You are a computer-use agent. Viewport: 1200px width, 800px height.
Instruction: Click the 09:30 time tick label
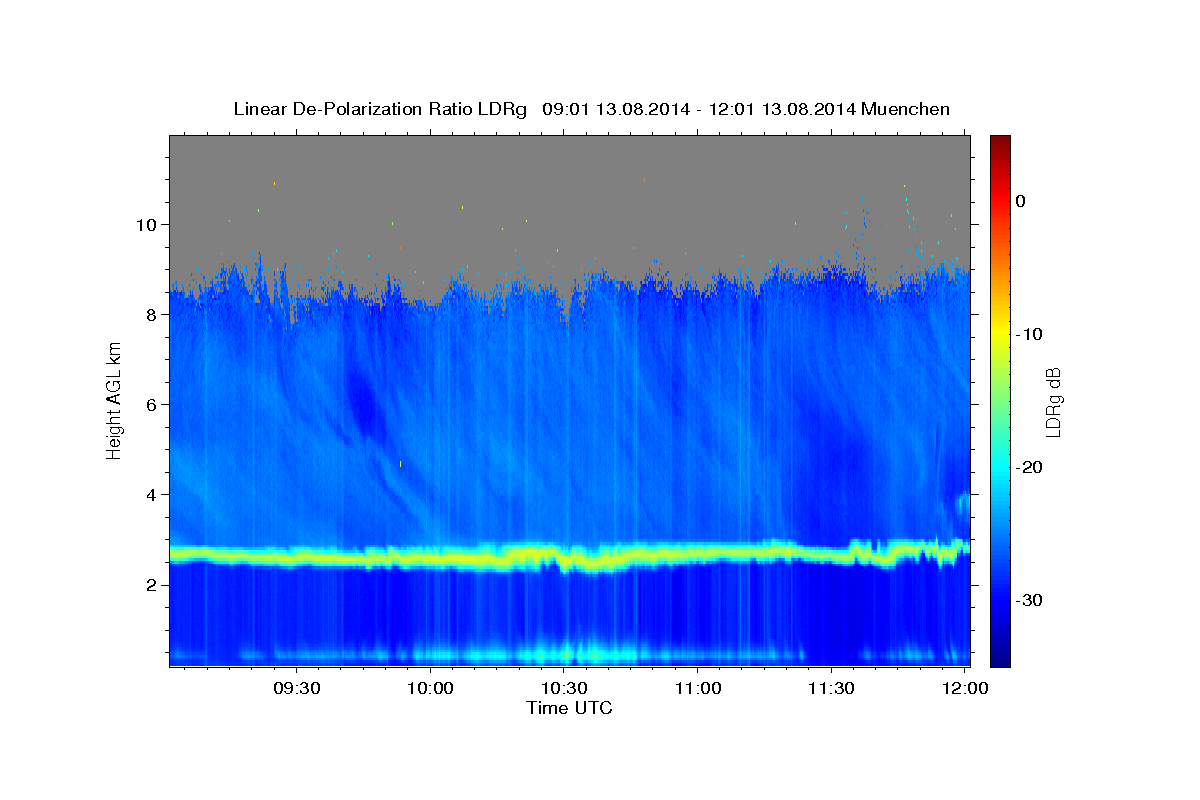[x=297, y=689]
